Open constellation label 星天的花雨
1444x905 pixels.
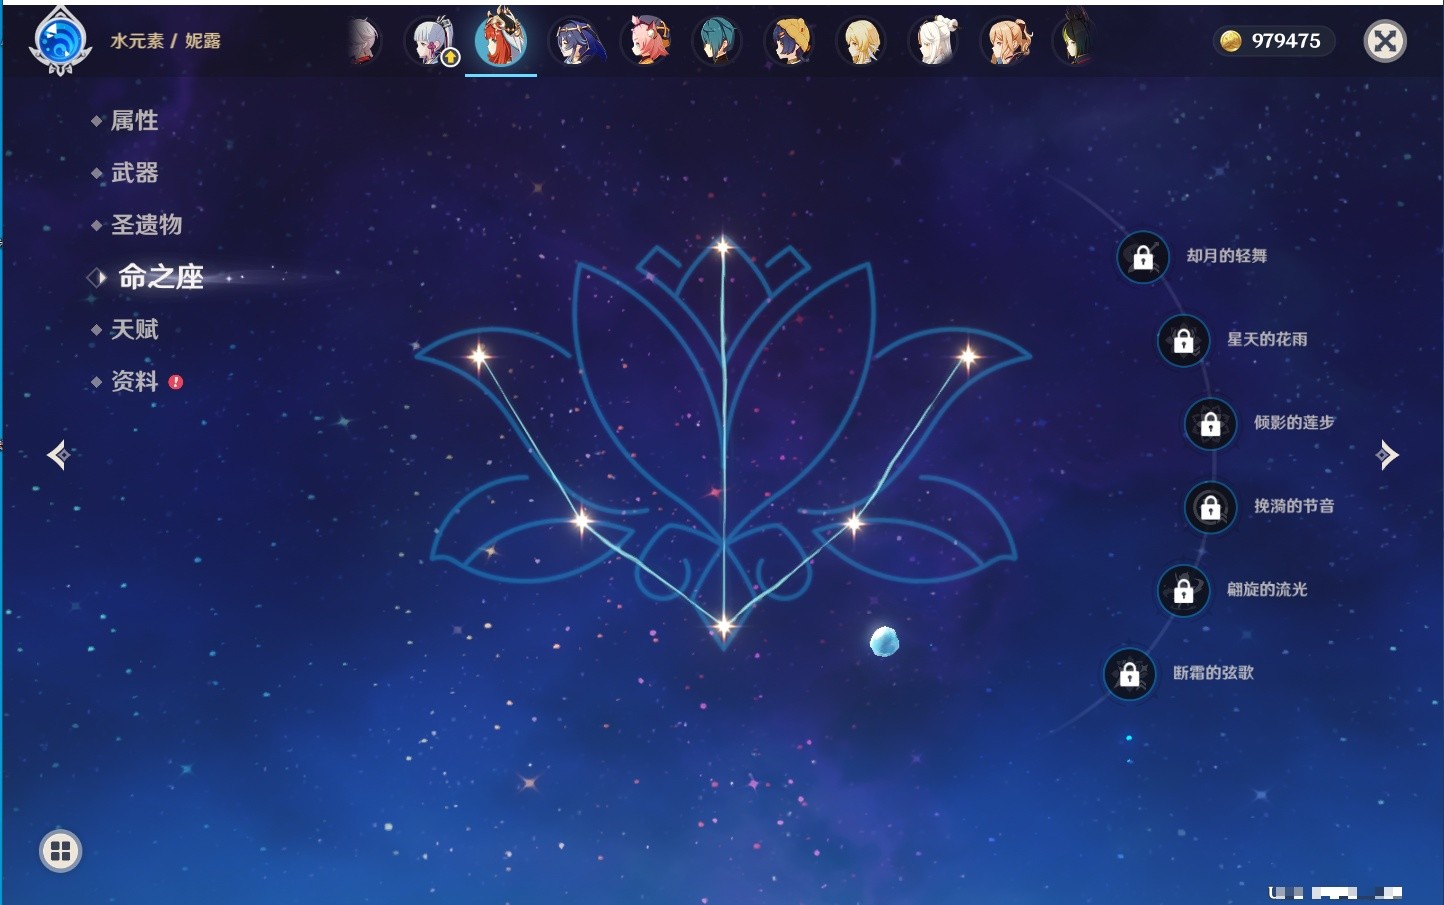point(1267,339)
